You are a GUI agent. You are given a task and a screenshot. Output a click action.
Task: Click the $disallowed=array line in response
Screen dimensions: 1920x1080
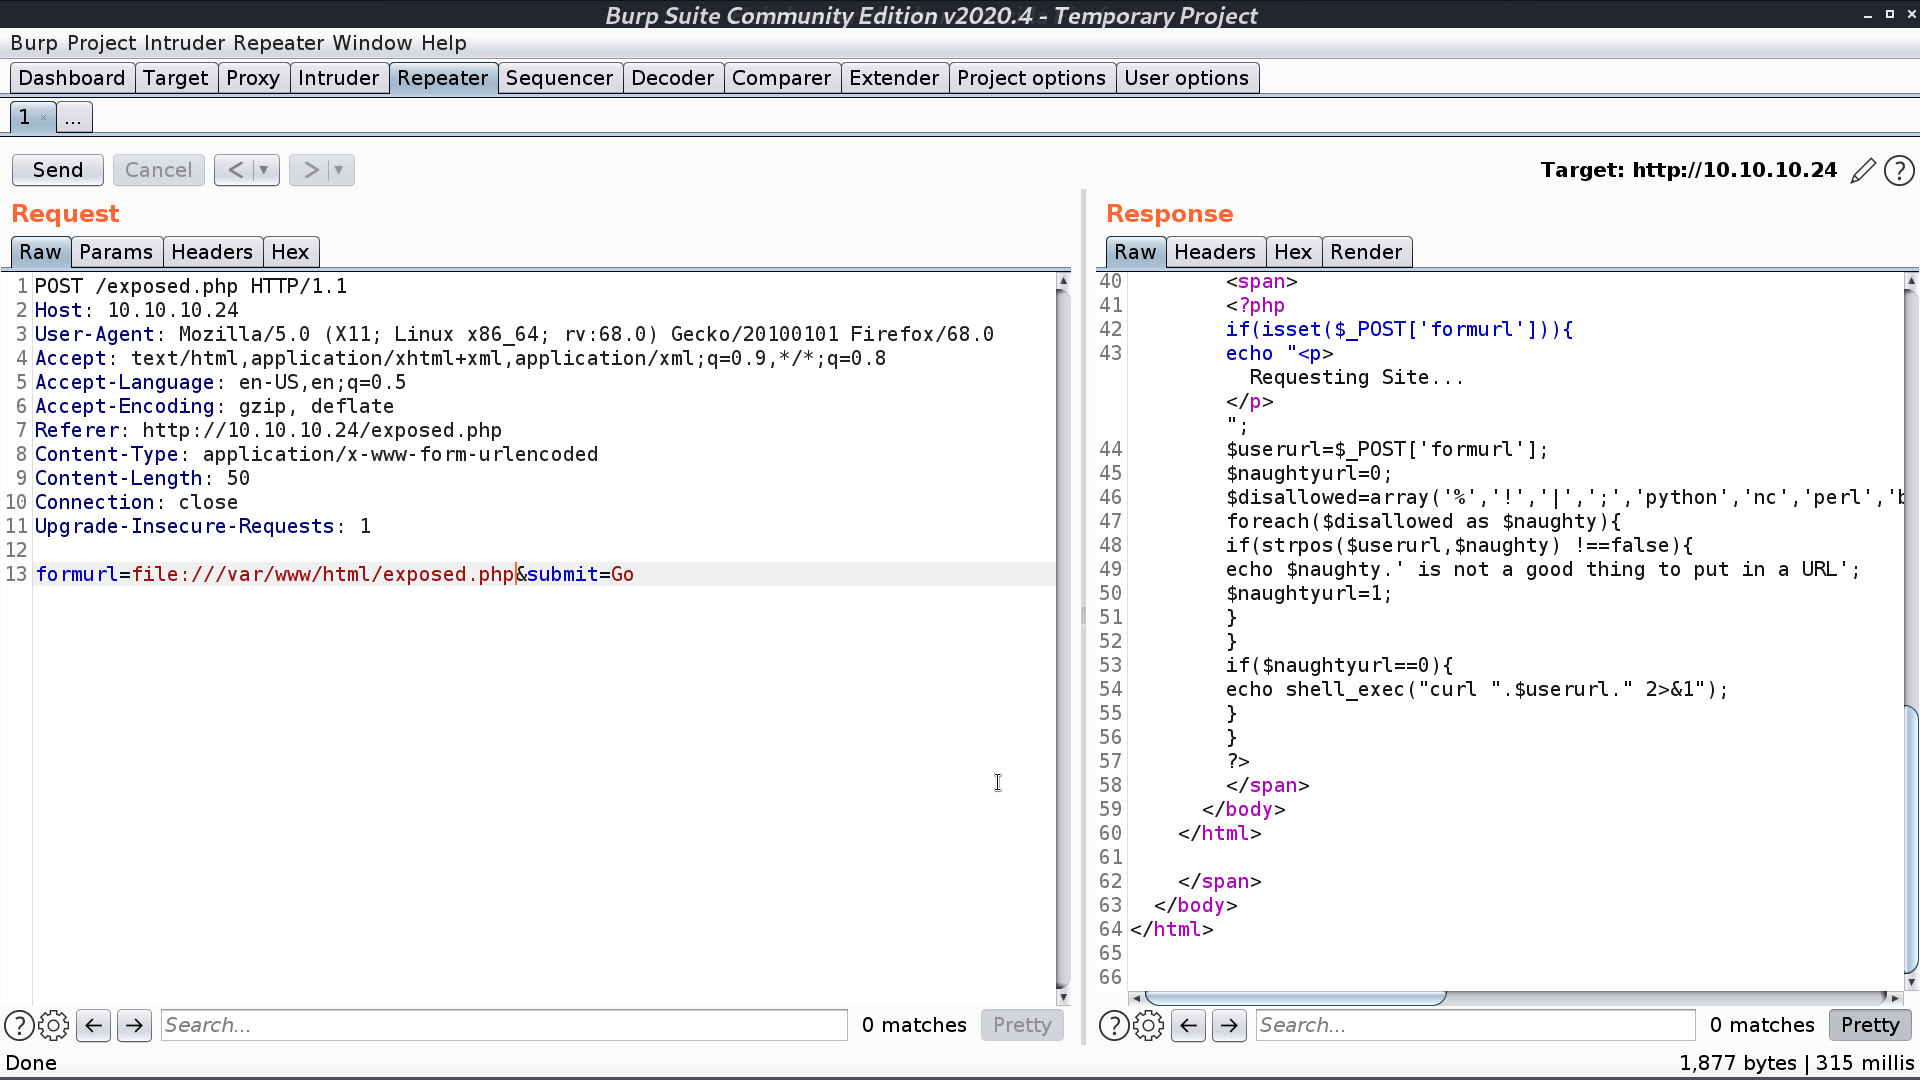[x=1565, y=497]
